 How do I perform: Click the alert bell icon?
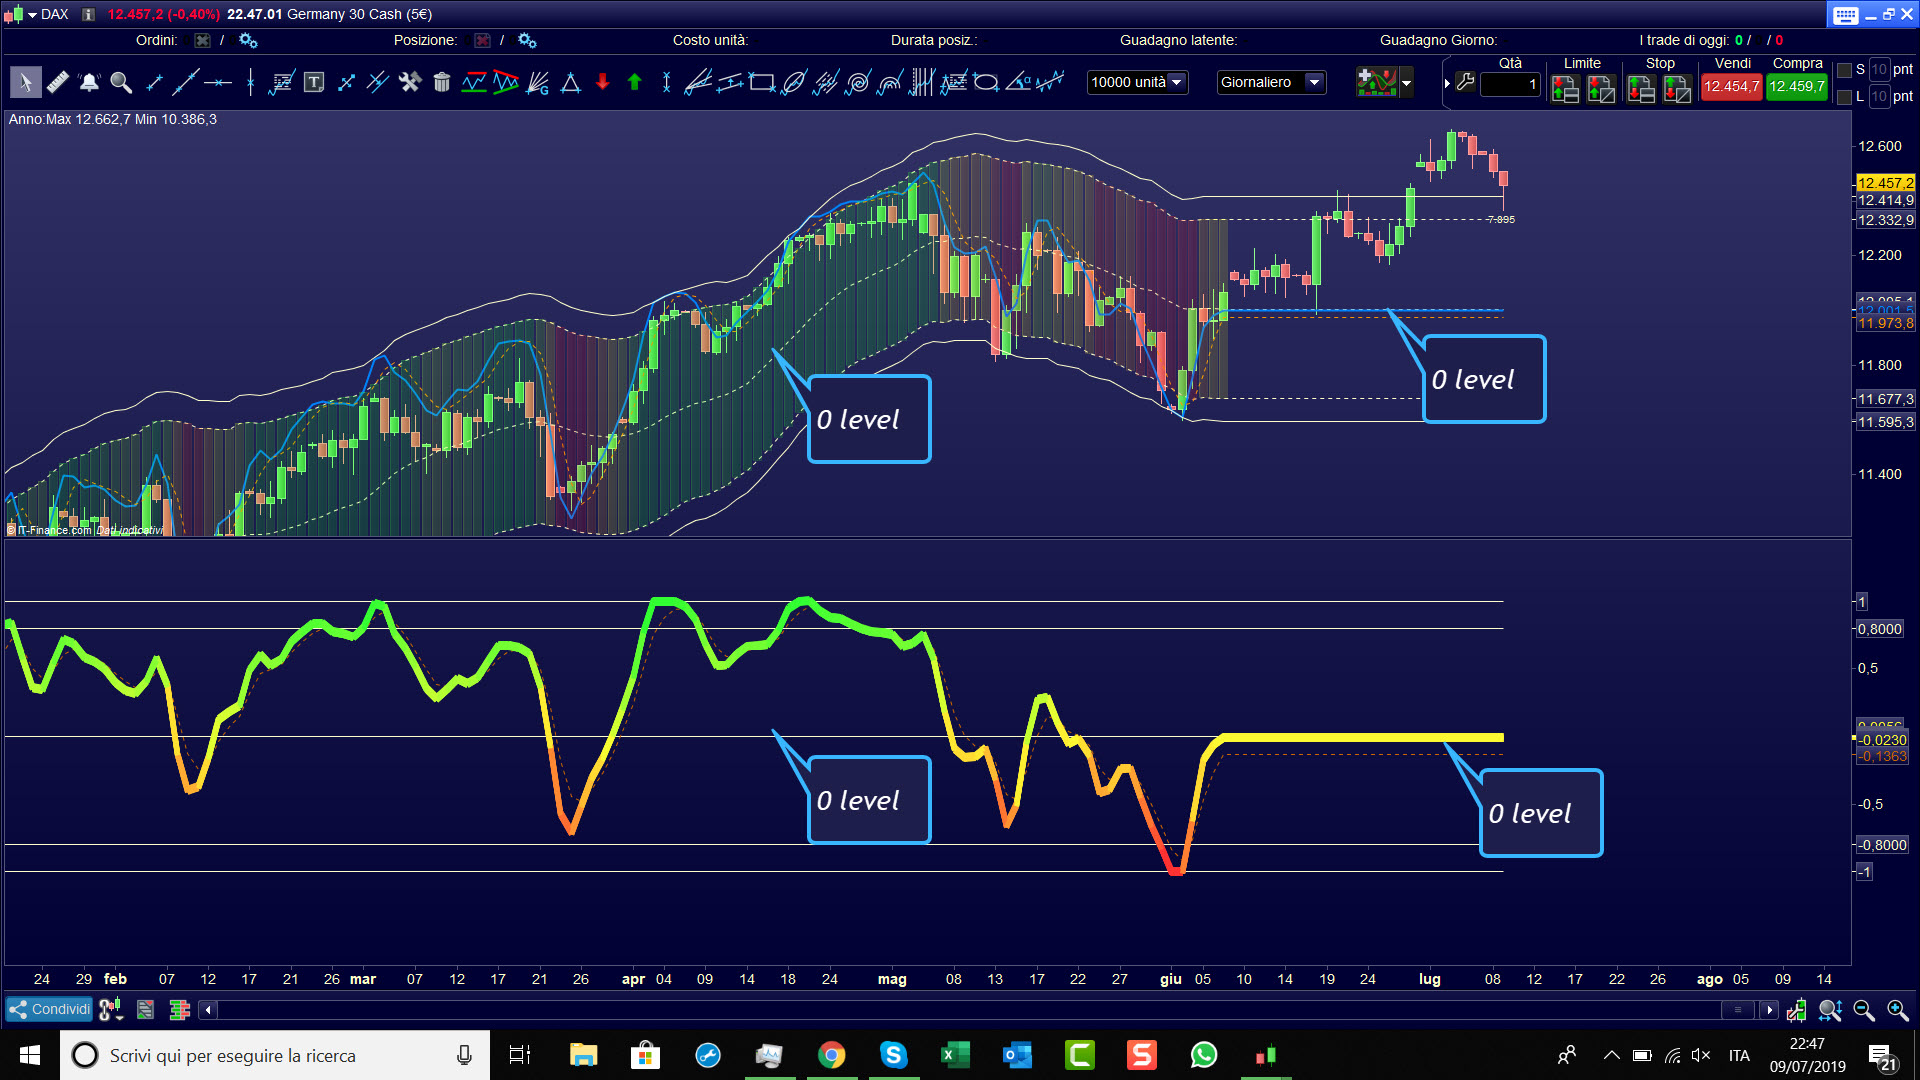(x=89, y=82)
